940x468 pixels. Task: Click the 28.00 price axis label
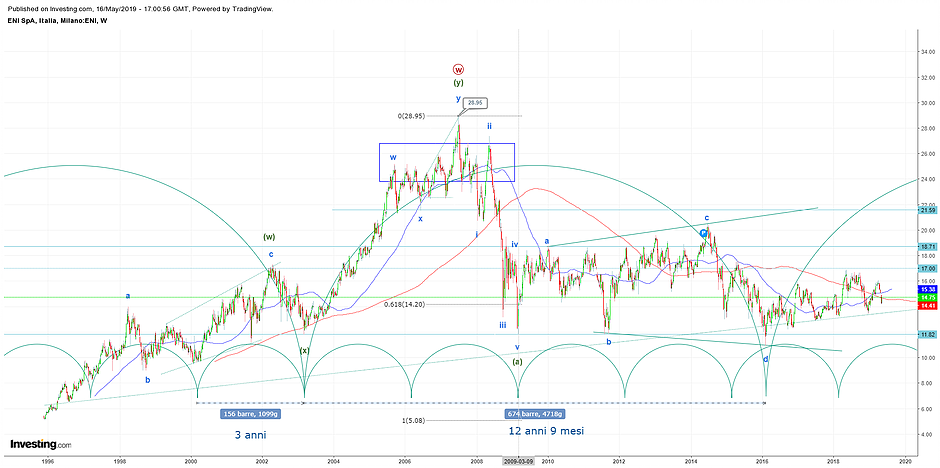[x=928, y=129]
